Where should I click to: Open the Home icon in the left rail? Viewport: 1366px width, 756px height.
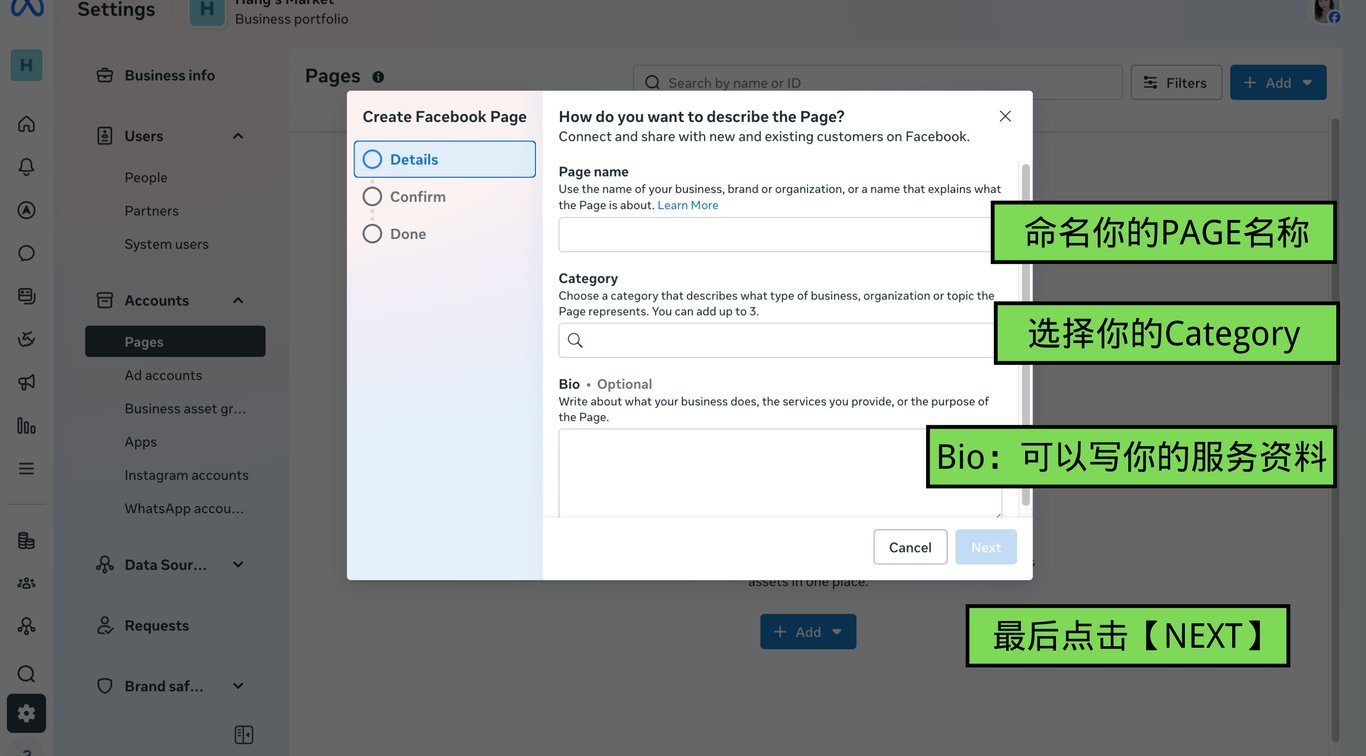point(26,124)
